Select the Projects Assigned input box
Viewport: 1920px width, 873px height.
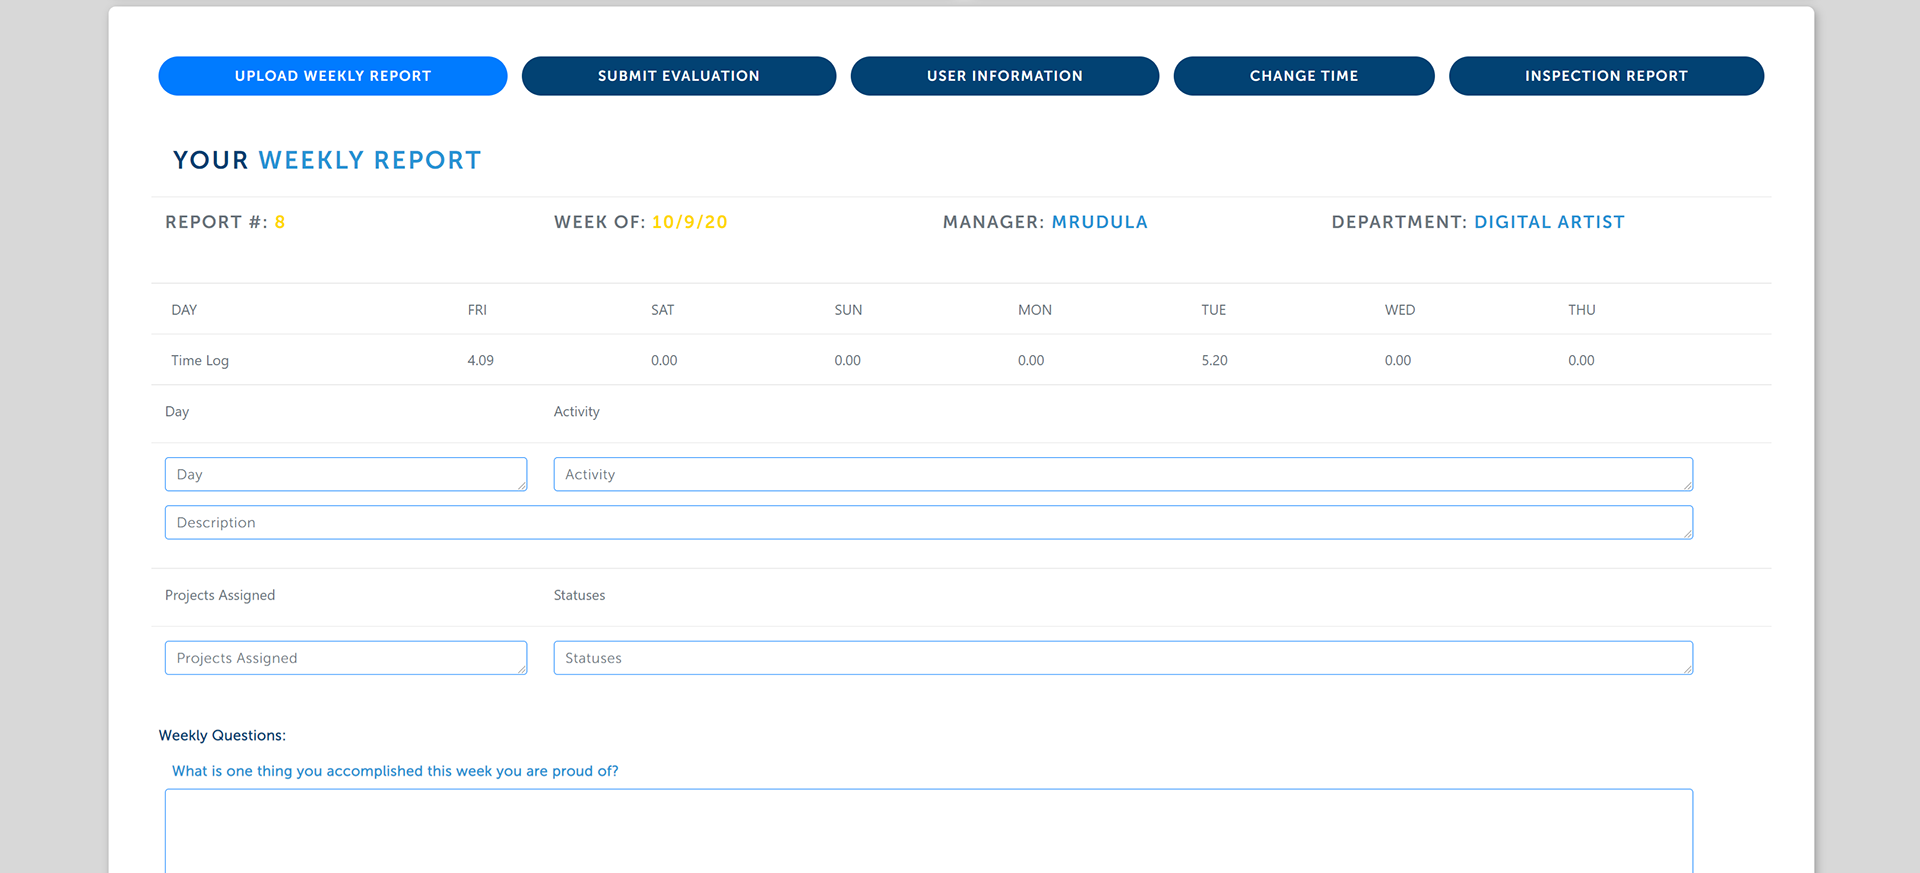pyautogui.click(x=346, y=658)
